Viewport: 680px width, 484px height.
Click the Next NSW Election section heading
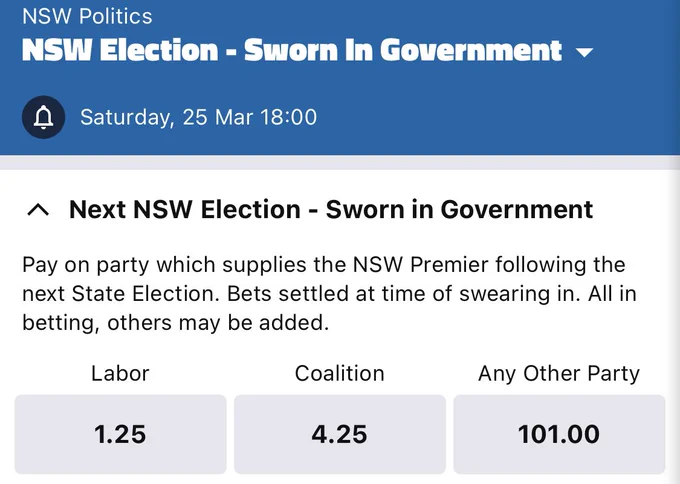331,209
